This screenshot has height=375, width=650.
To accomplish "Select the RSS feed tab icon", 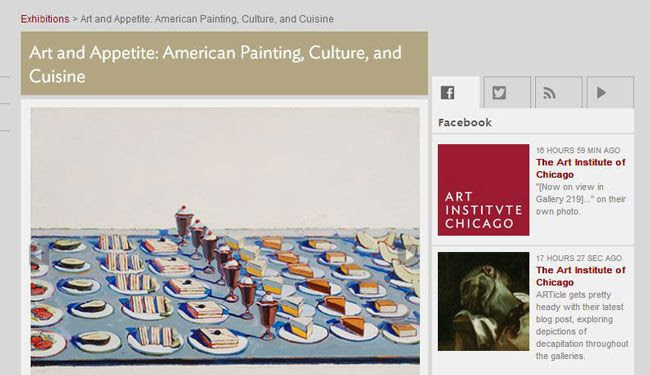I will click(x=550, y=93).
